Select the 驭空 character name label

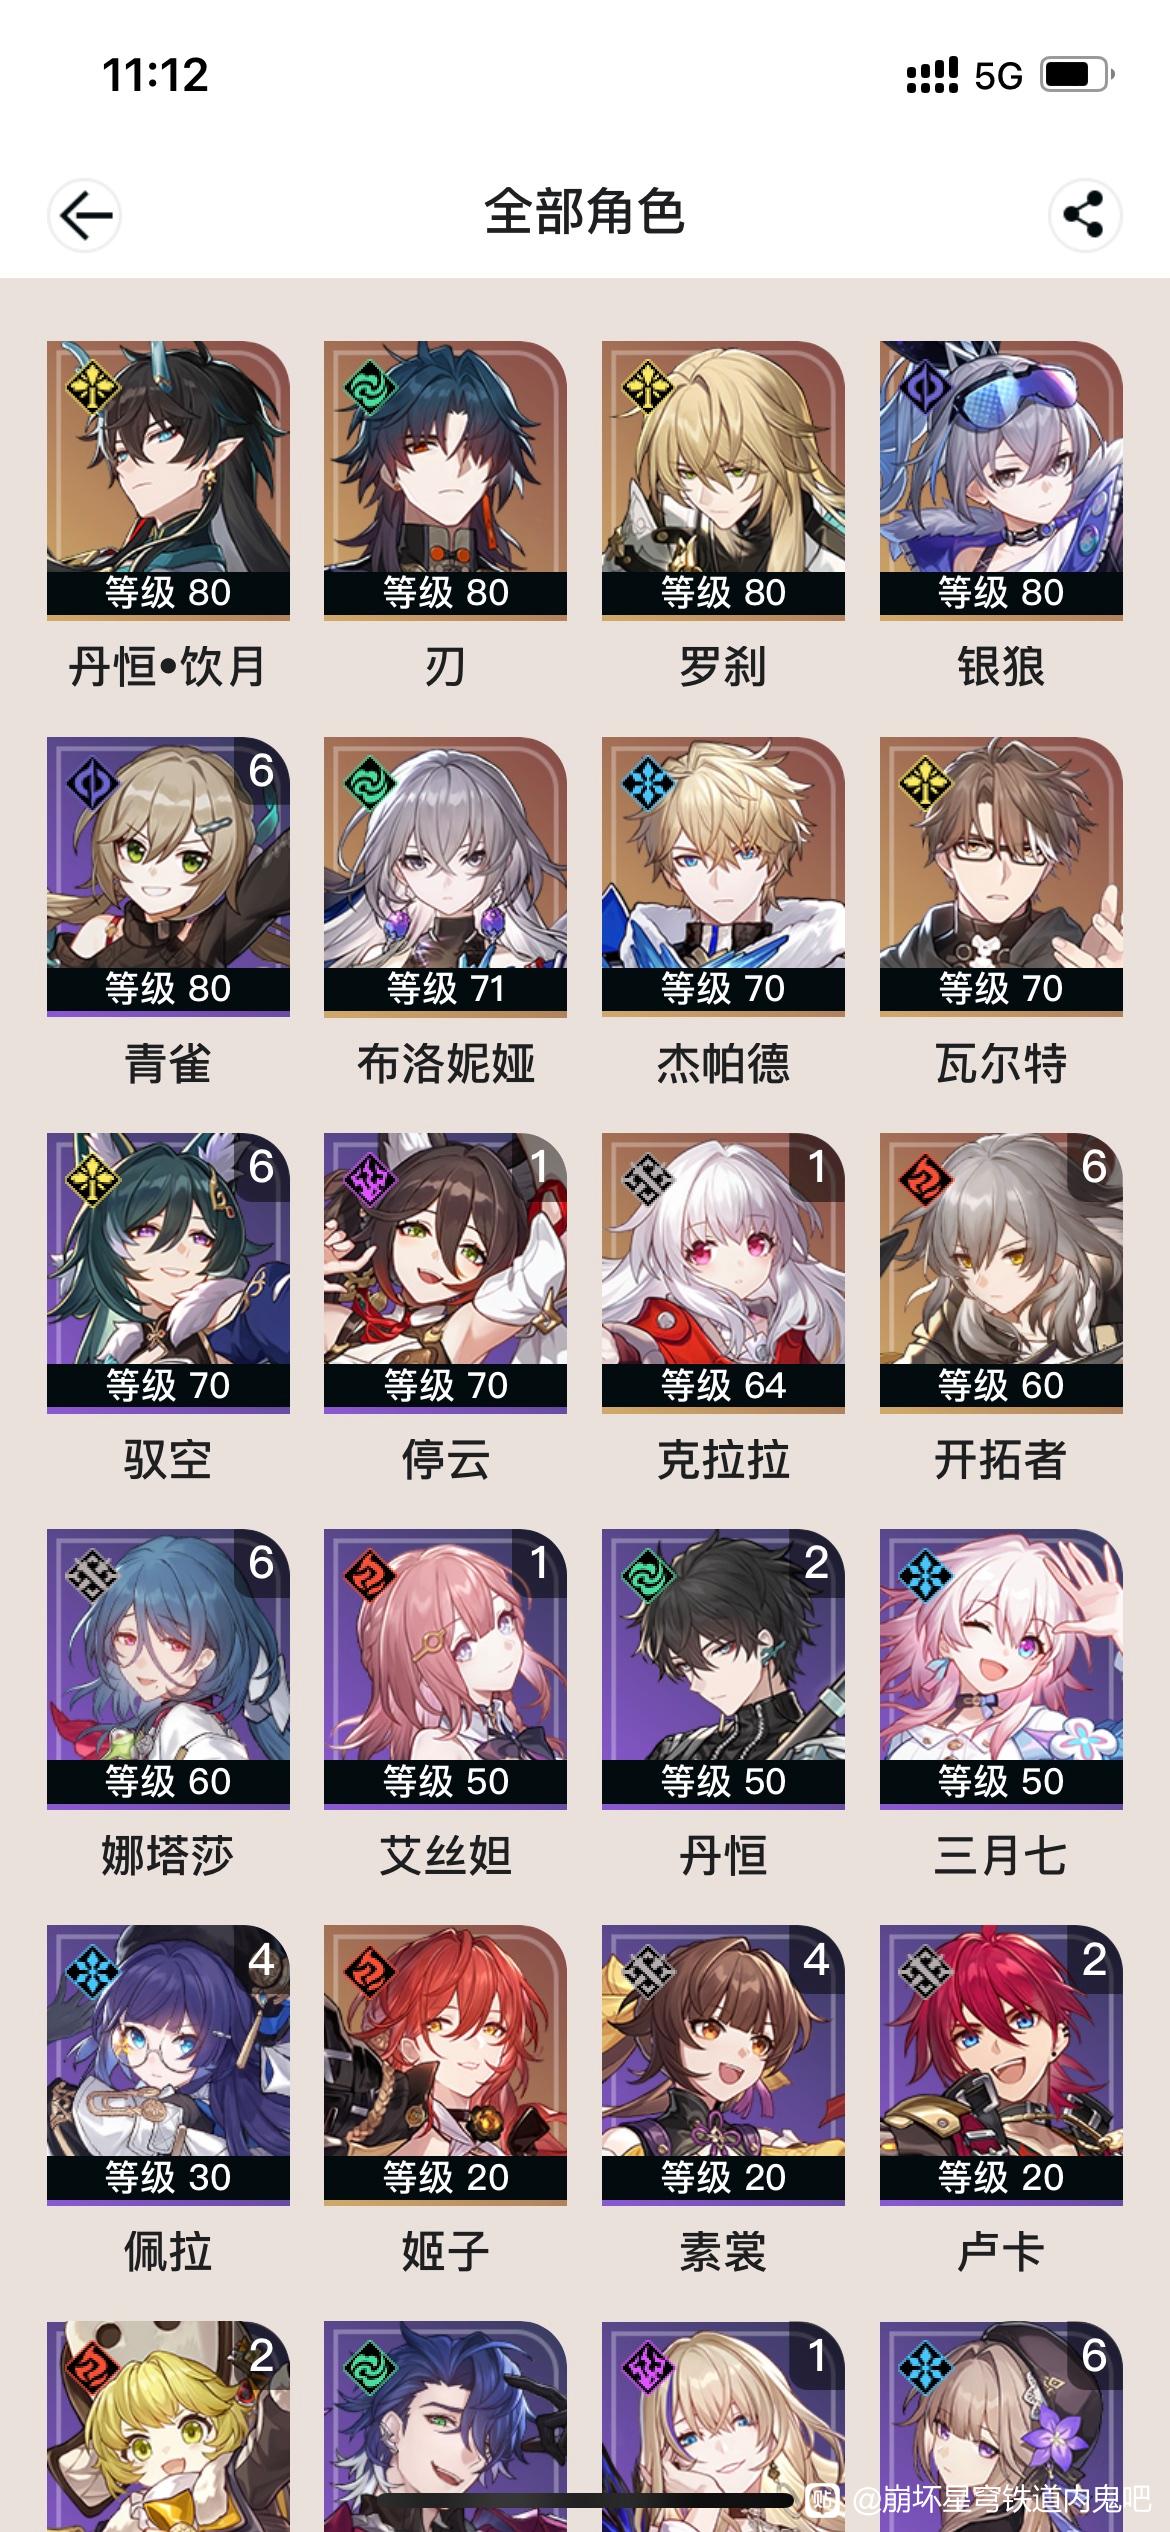pos(168,1460)
